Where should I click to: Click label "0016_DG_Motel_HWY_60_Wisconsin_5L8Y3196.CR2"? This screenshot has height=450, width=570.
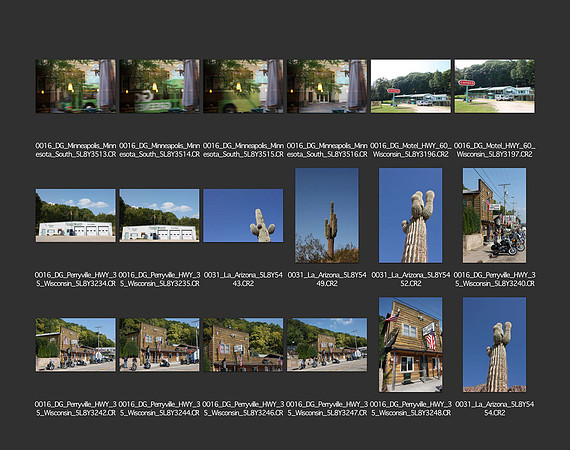[x=411, y=150]
